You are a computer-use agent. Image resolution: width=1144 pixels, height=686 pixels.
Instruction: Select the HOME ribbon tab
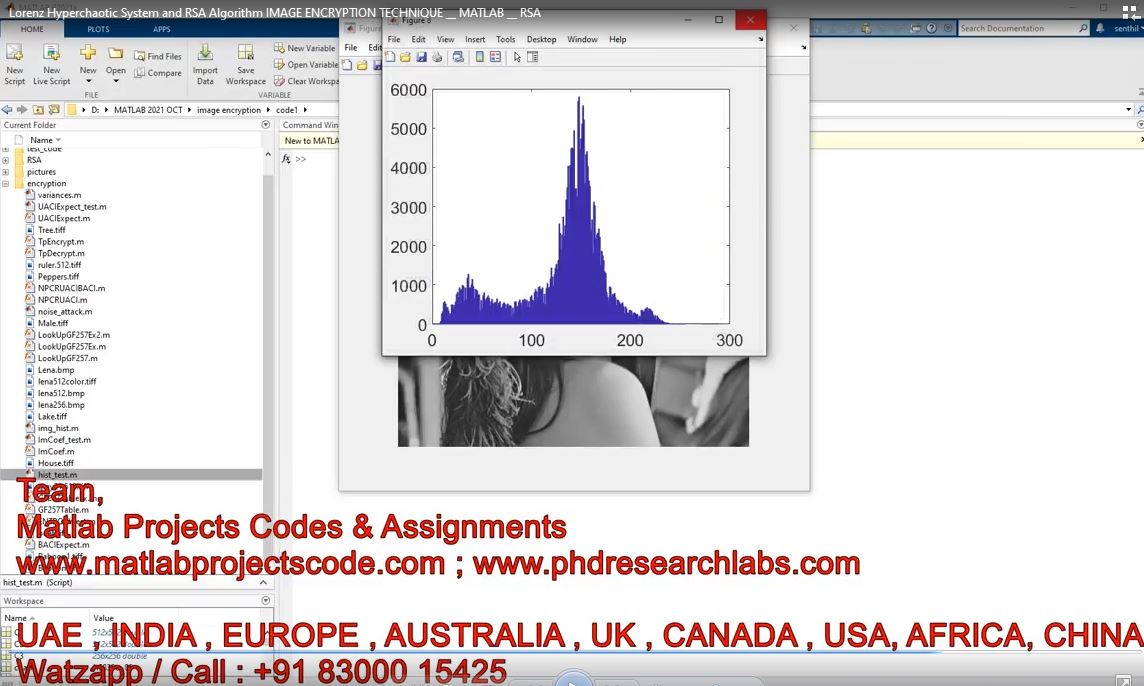[x=32, y=29]
